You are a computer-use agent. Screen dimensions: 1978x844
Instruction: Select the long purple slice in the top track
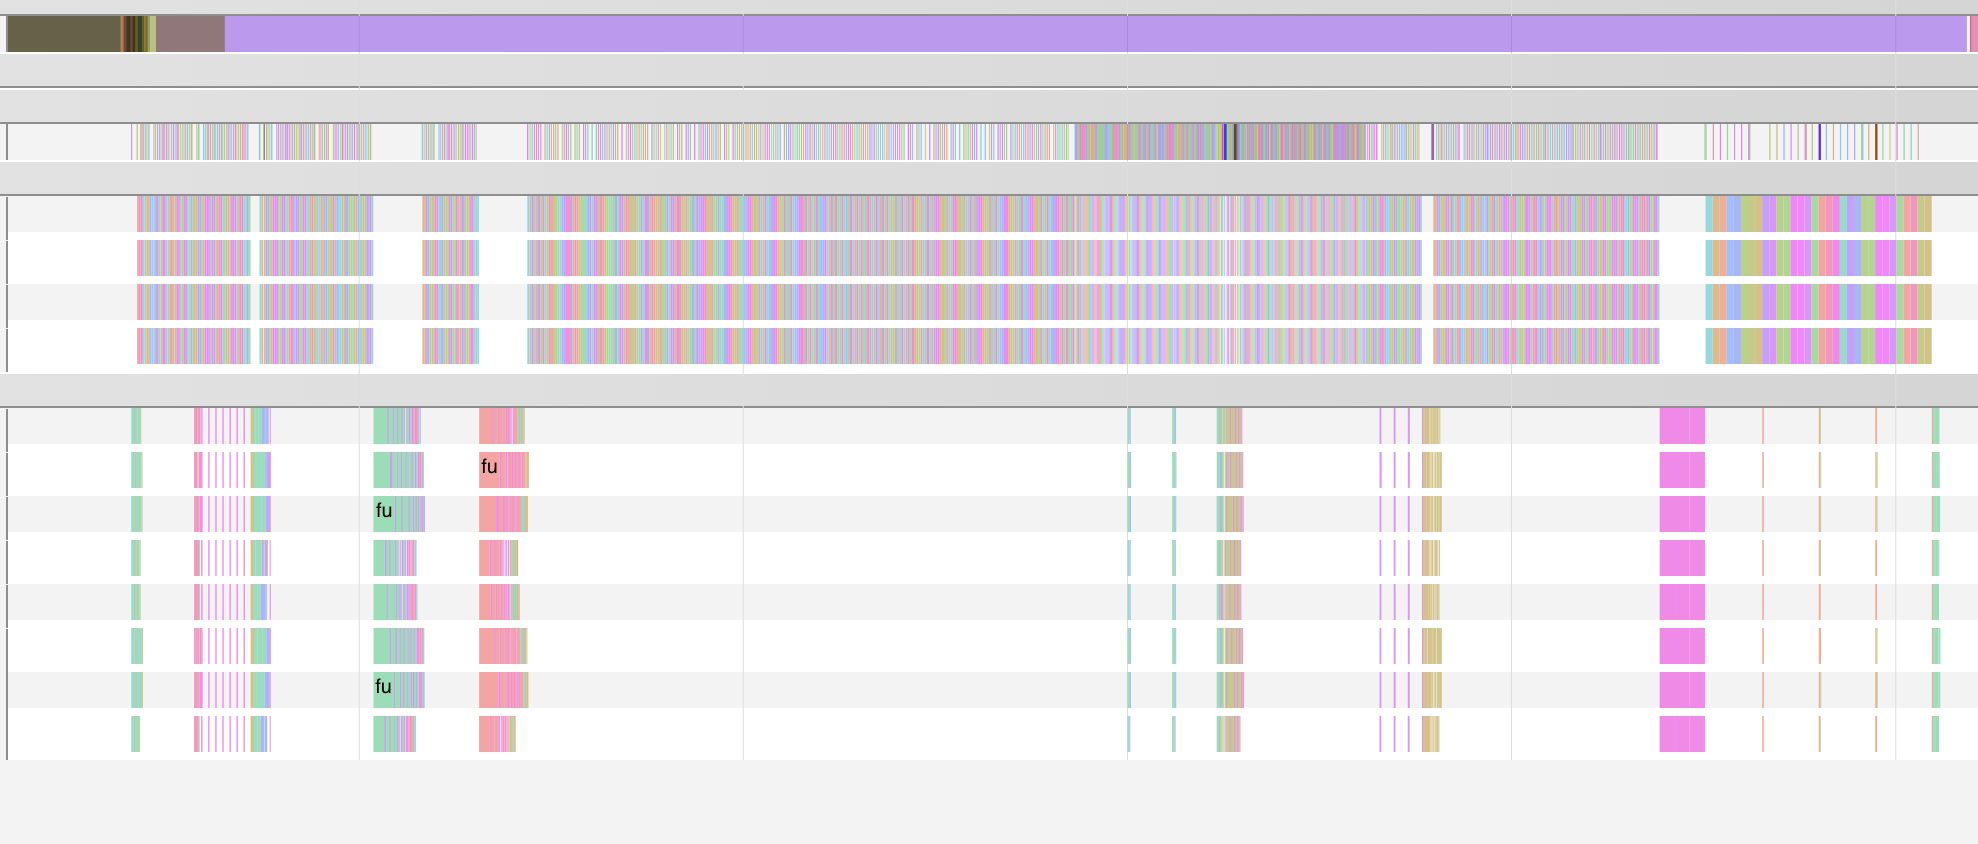[1096, 34]
